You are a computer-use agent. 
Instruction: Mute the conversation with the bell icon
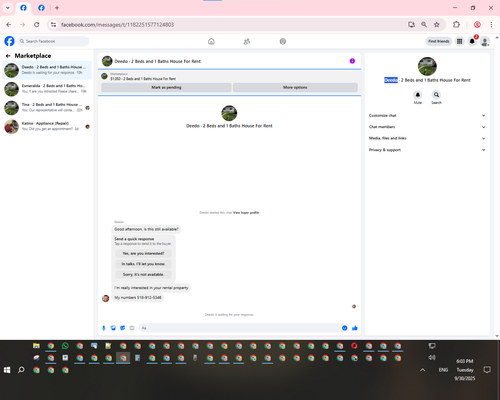click(x=418, y=95)
